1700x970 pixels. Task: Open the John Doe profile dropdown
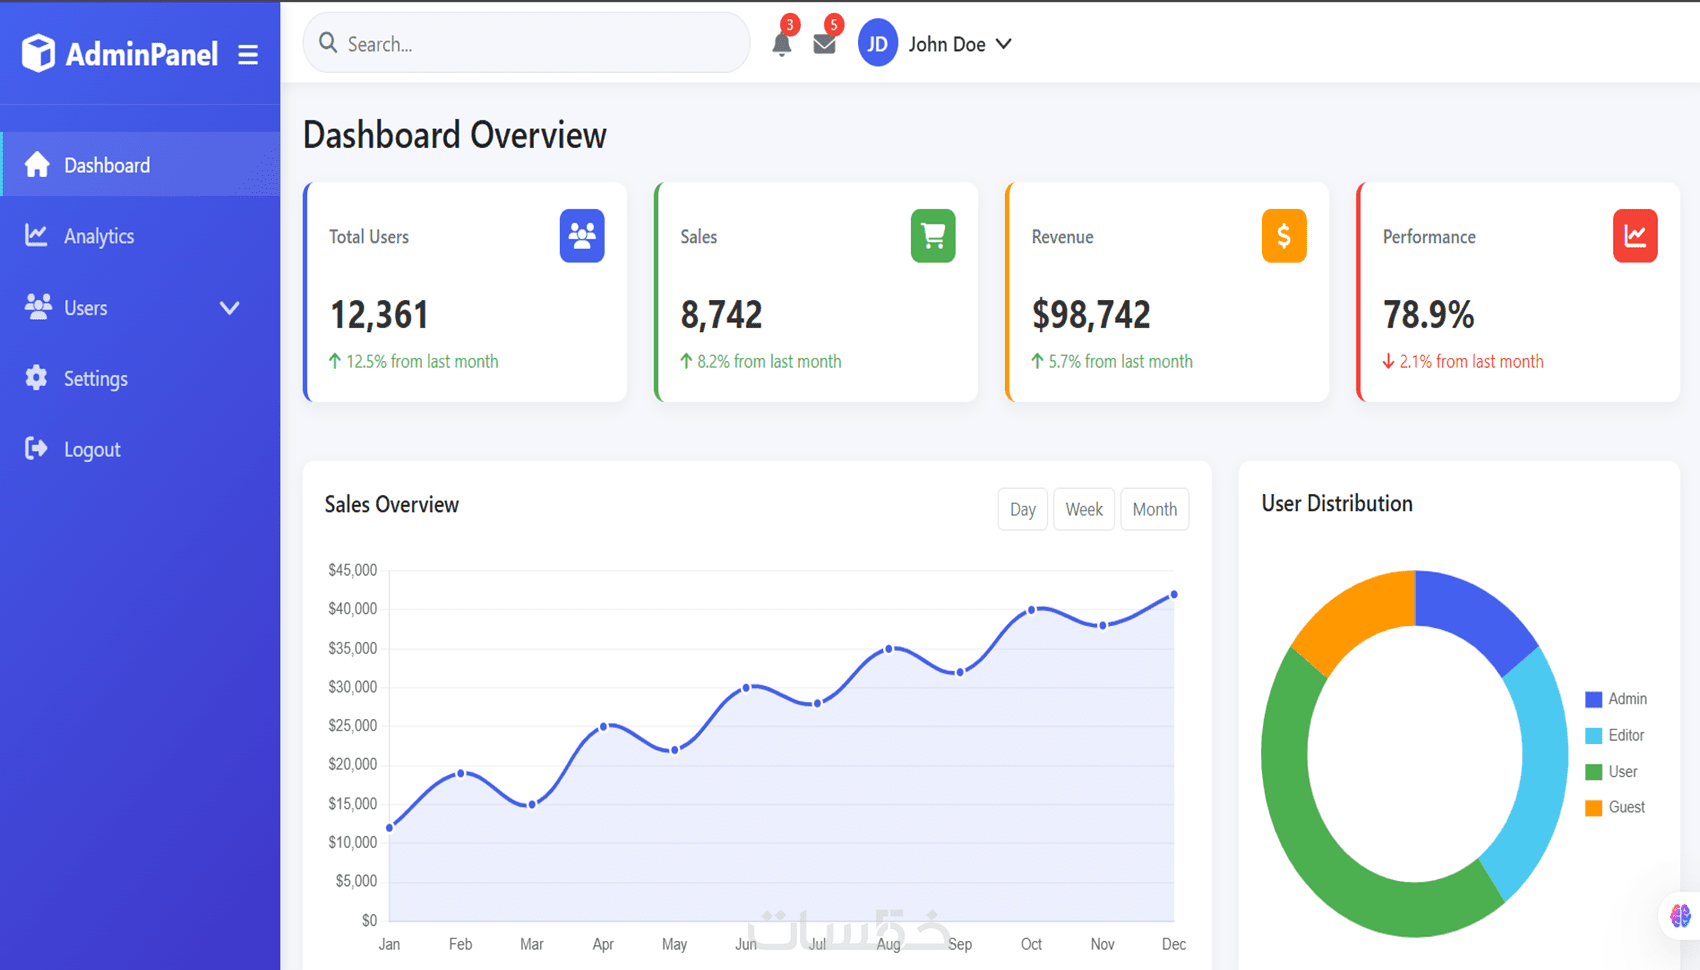960,44
